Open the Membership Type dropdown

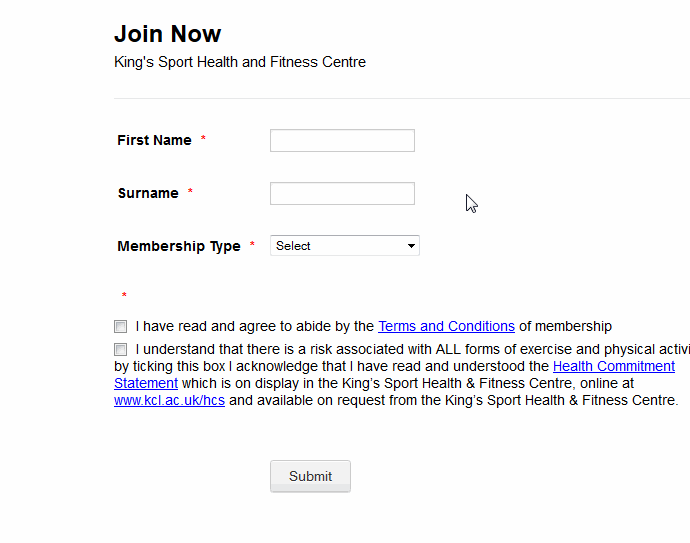[344, 246]
